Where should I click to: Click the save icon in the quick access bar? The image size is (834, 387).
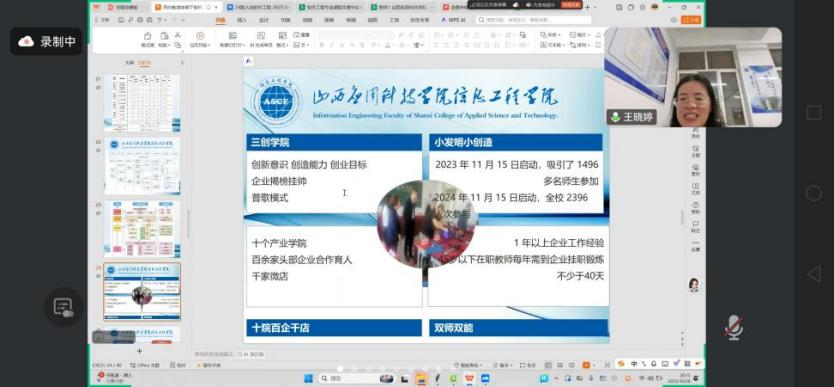pos(121,20)
